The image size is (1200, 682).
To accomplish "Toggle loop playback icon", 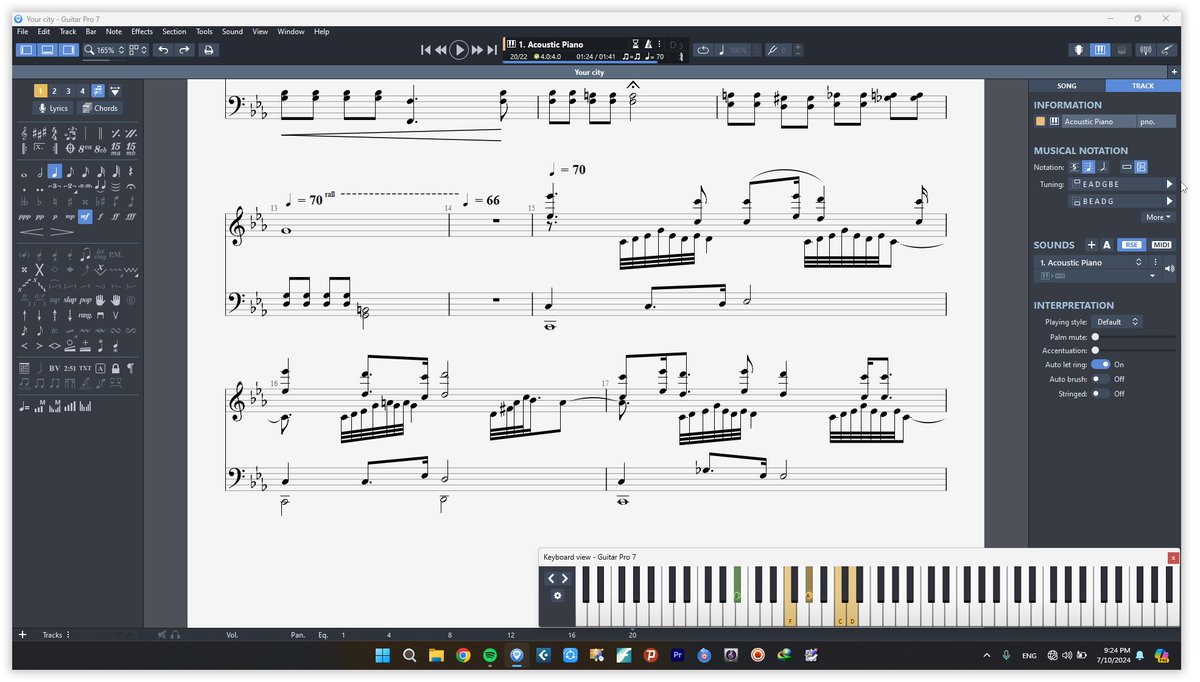I will [x=703, y=50].
